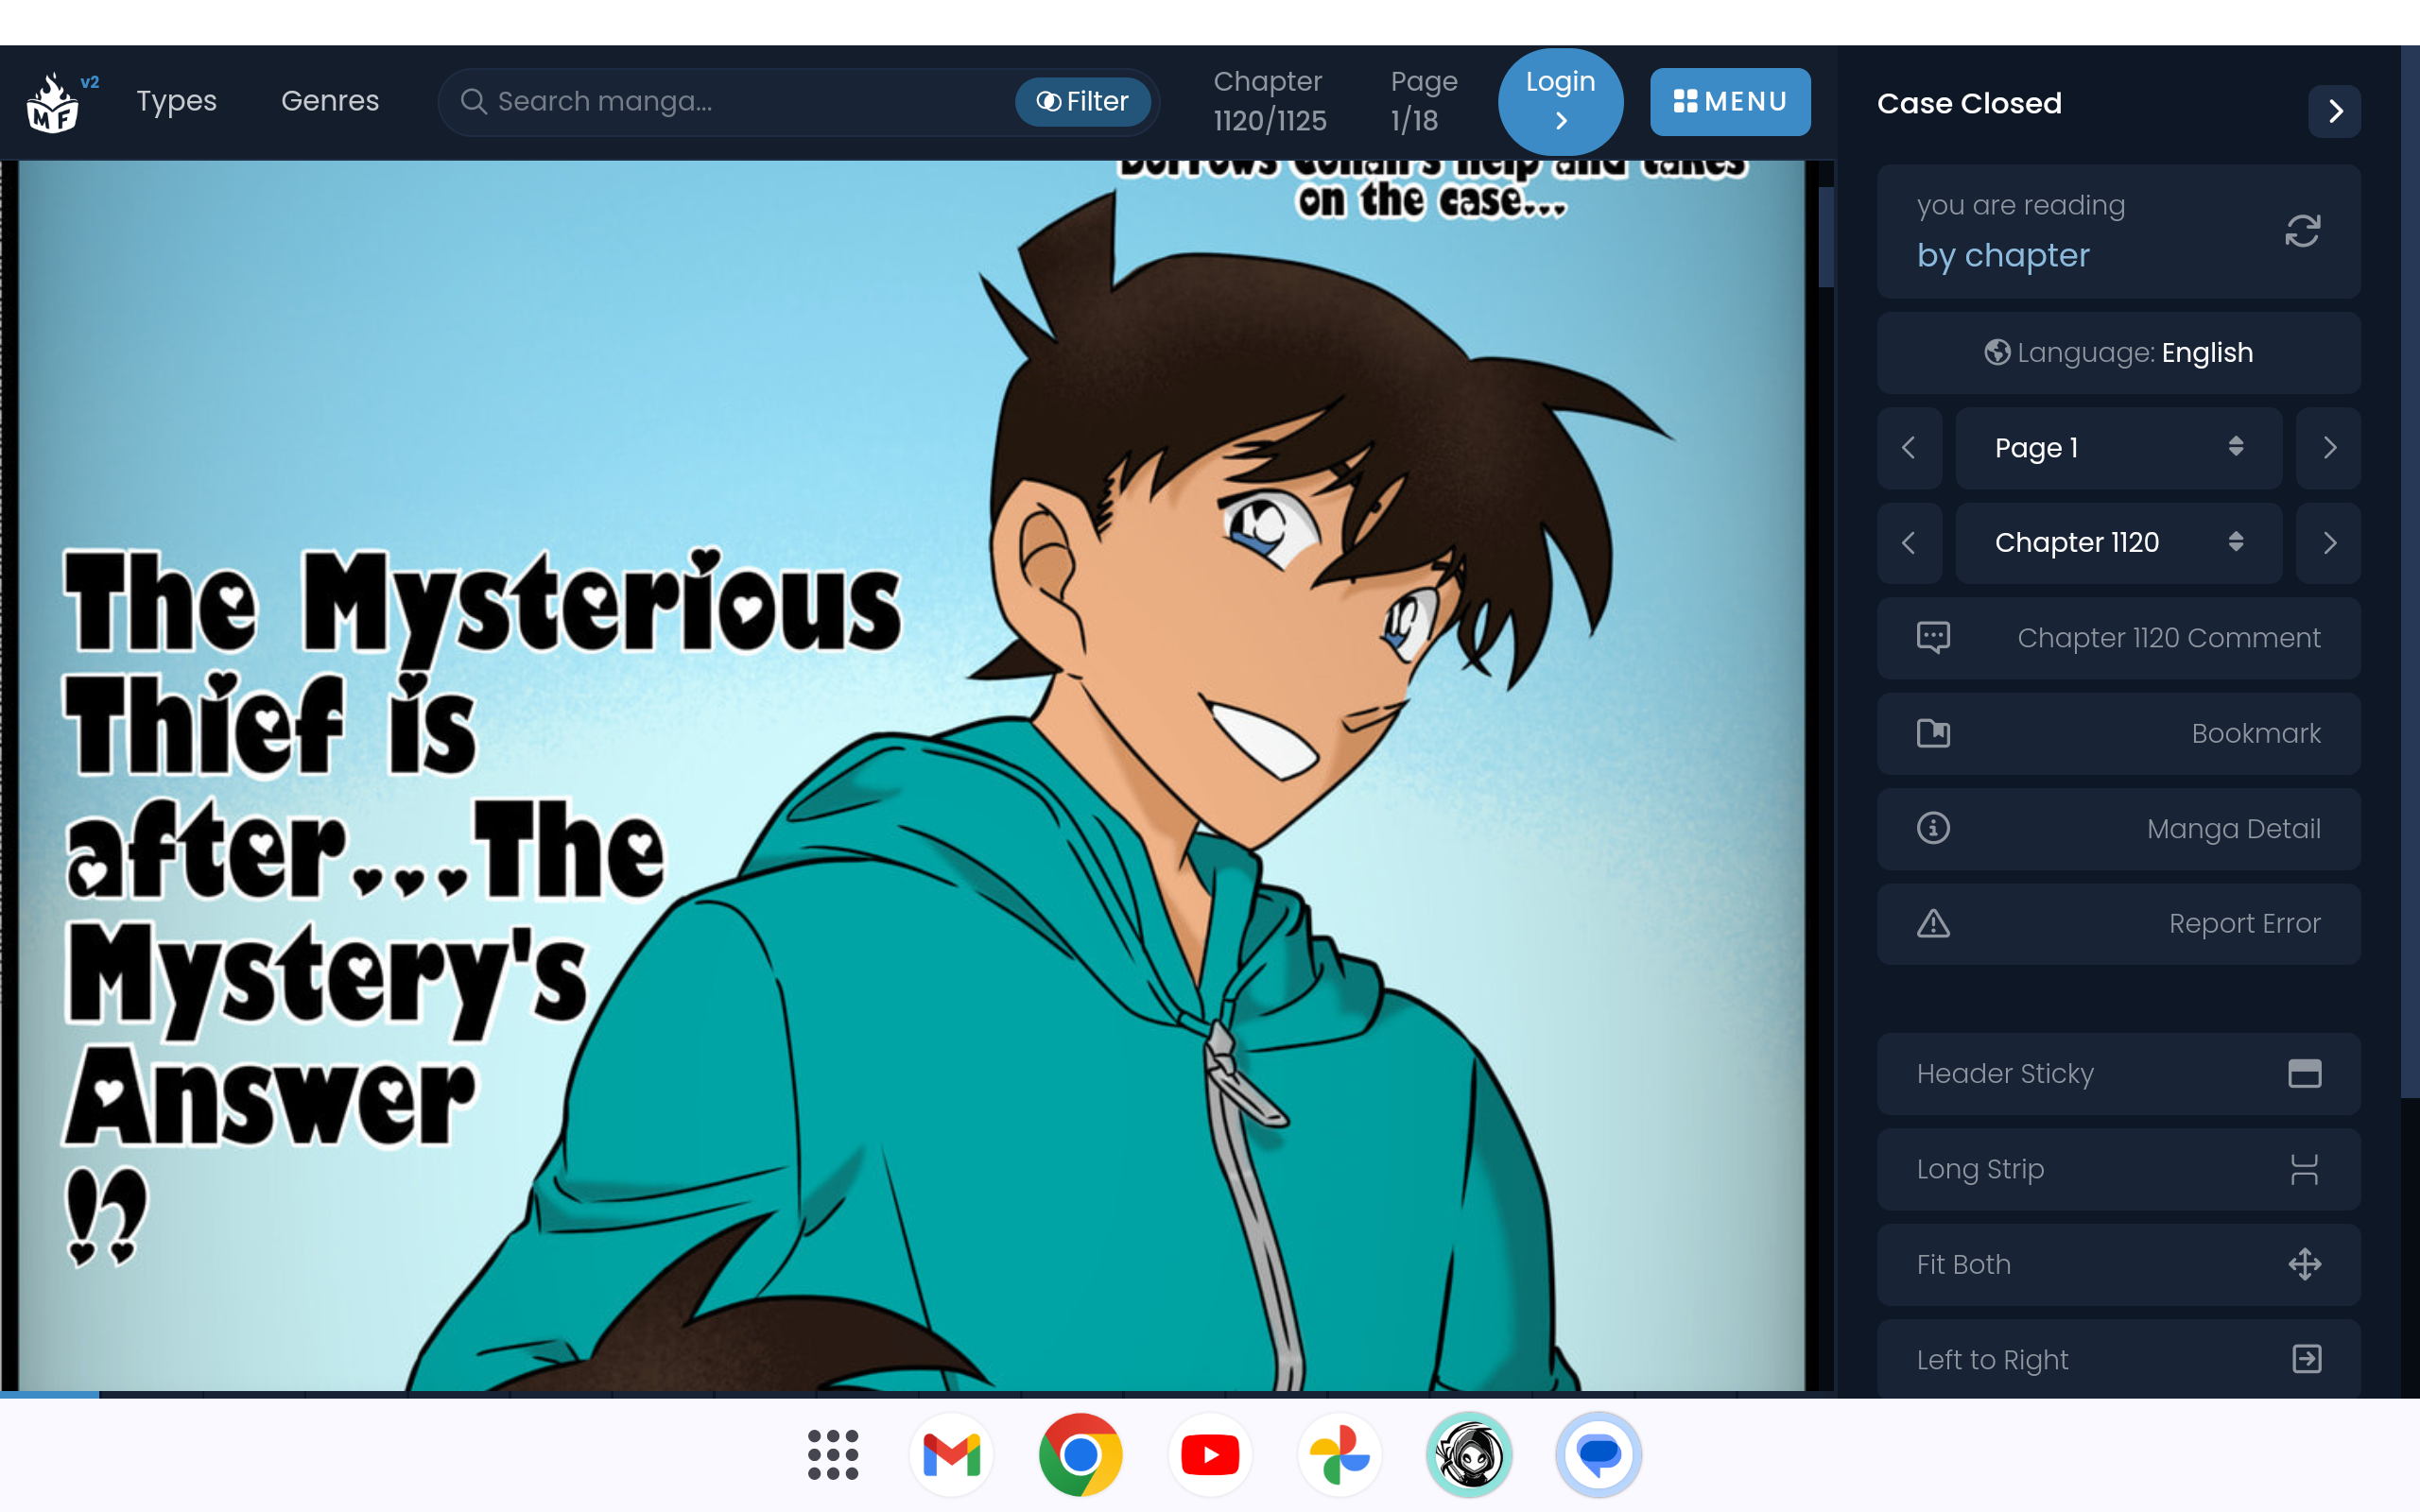Launch Gmail from the shelf
This screenshot has width=2420, height=1512.
point(951,1455)
